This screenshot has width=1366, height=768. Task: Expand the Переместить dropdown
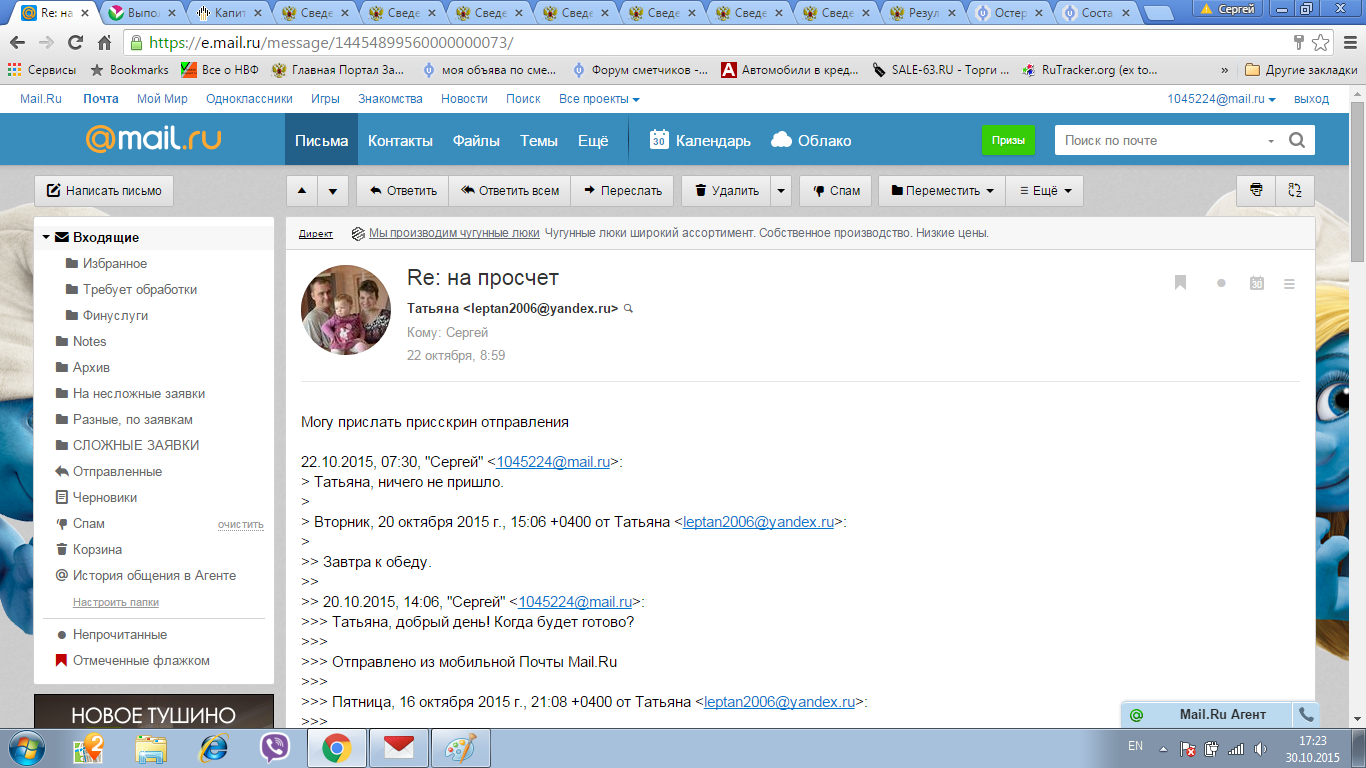coord(941,191)
